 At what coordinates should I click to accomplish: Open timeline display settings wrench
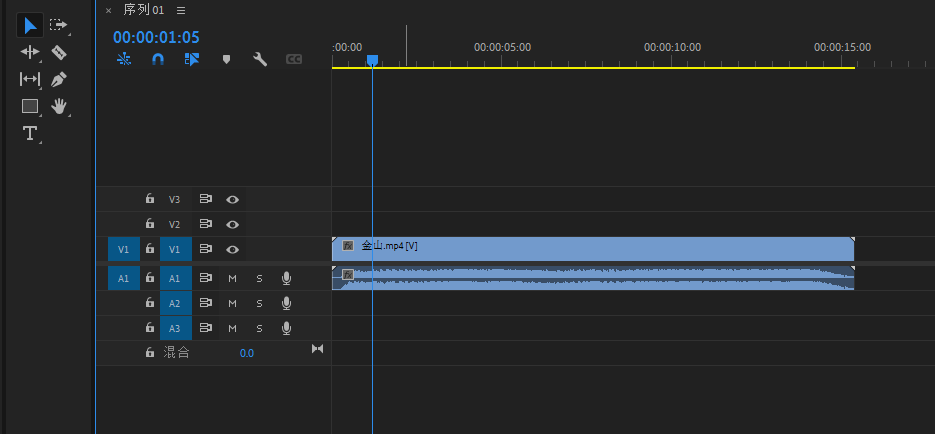260,60
